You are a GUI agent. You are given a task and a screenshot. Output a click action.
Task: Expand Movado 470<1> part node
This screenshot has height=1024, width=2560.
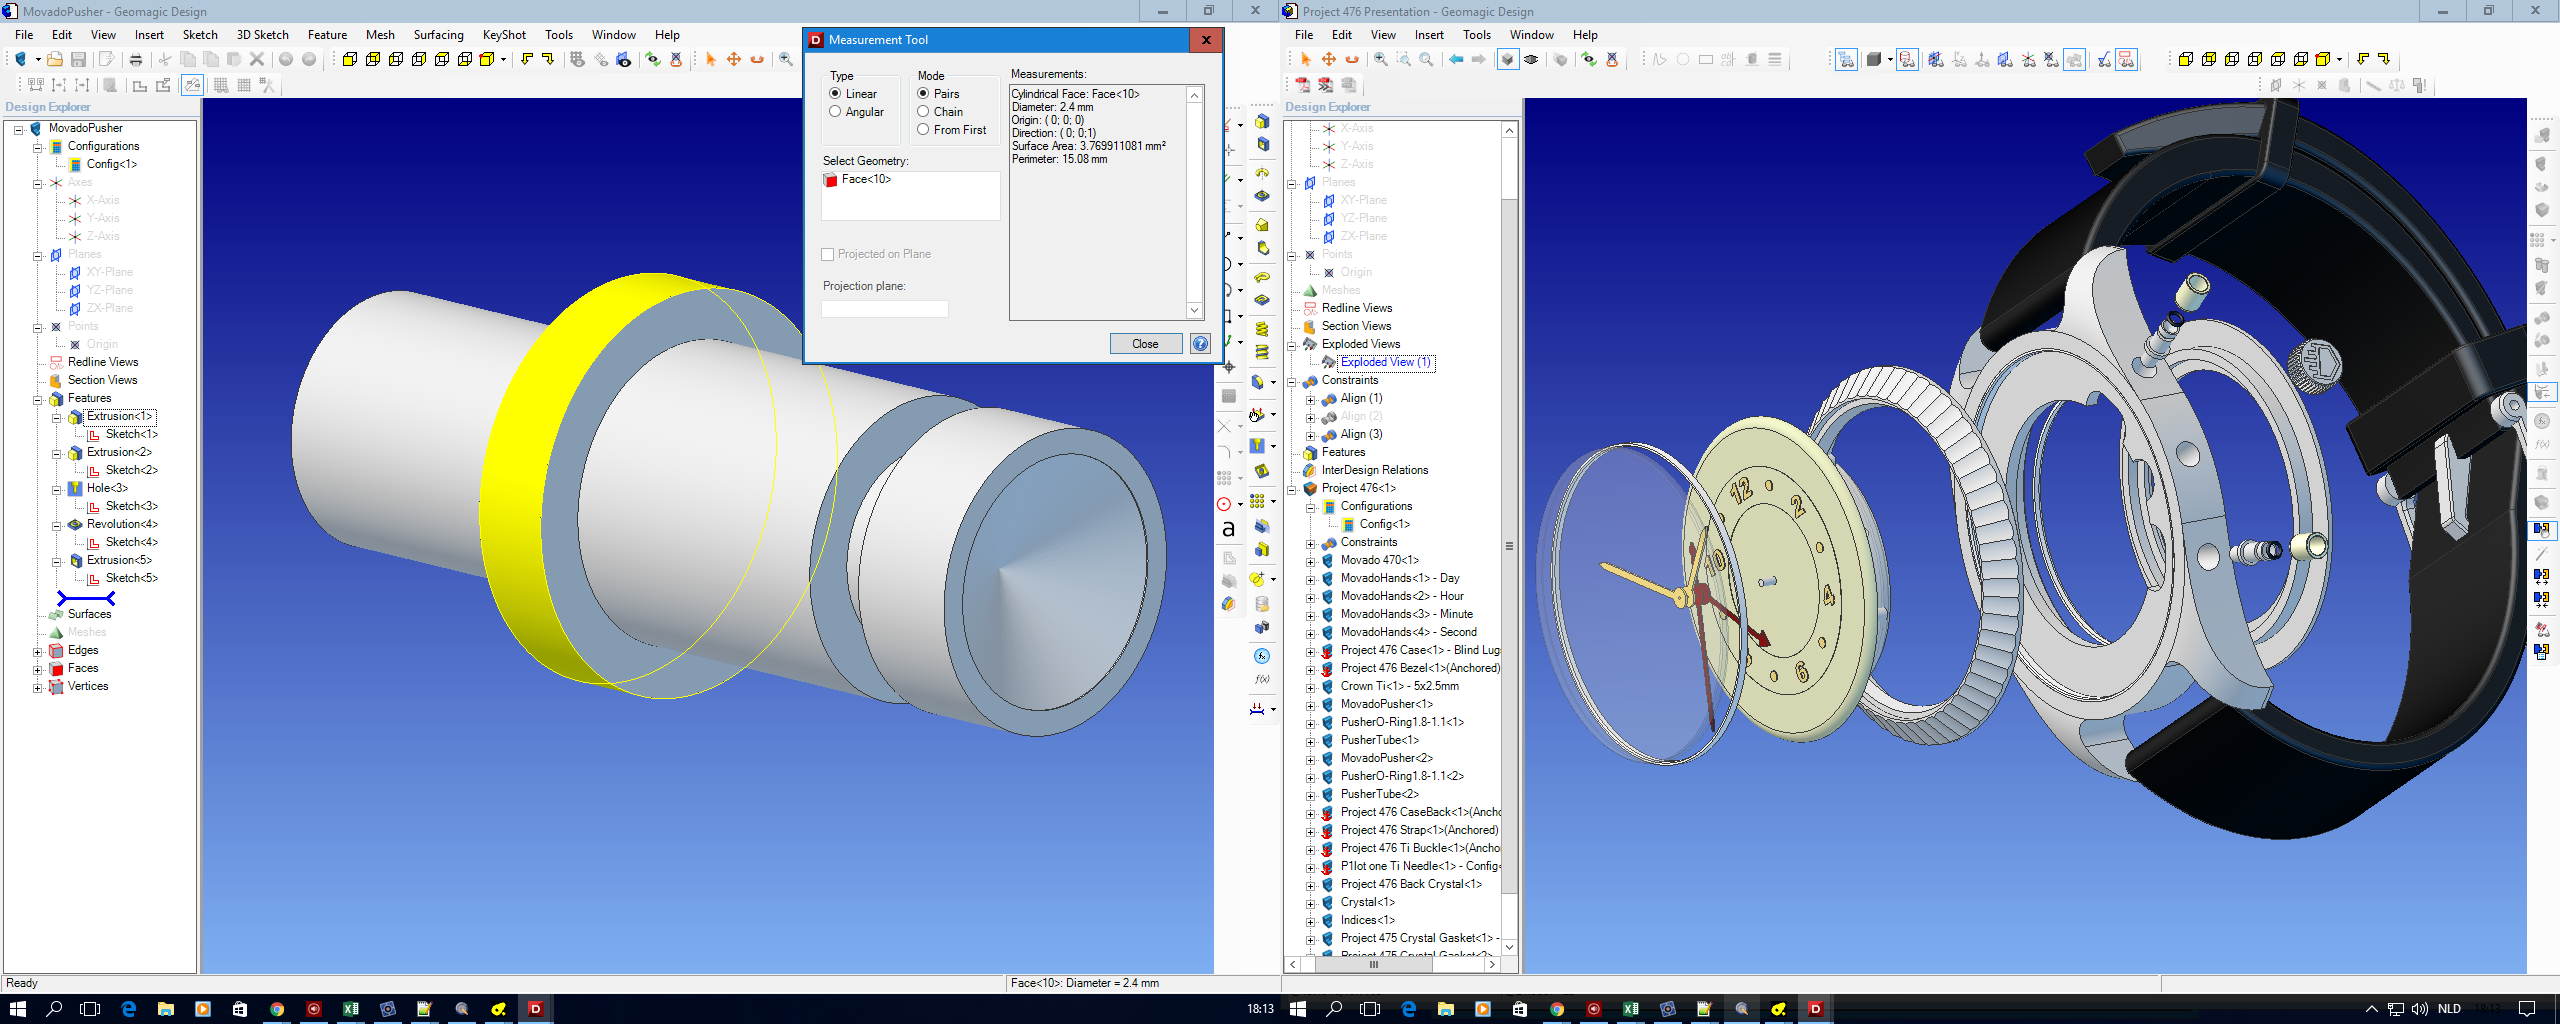point(1311,561)
